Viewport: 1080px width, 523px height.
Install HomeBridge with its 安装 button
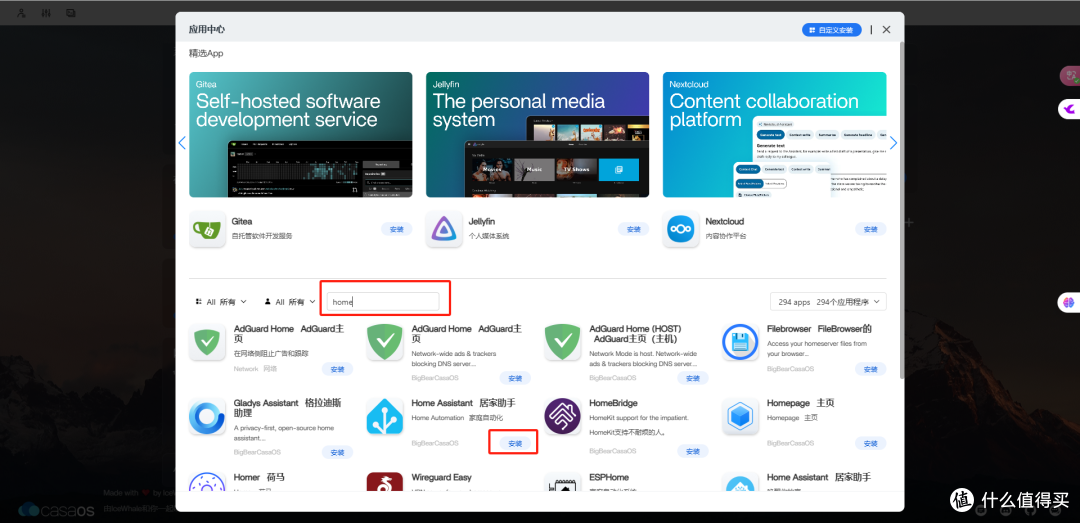(693, 452)
